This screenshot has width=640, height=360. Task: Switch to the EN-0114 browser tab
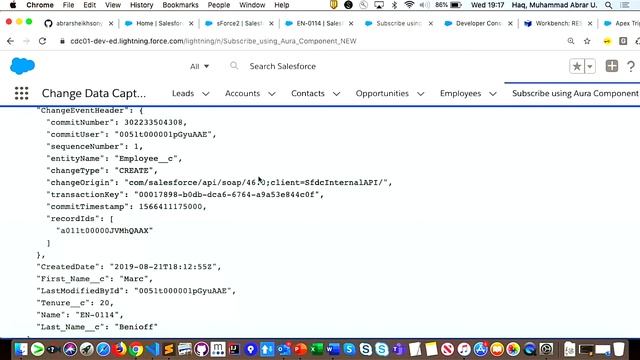319,24
